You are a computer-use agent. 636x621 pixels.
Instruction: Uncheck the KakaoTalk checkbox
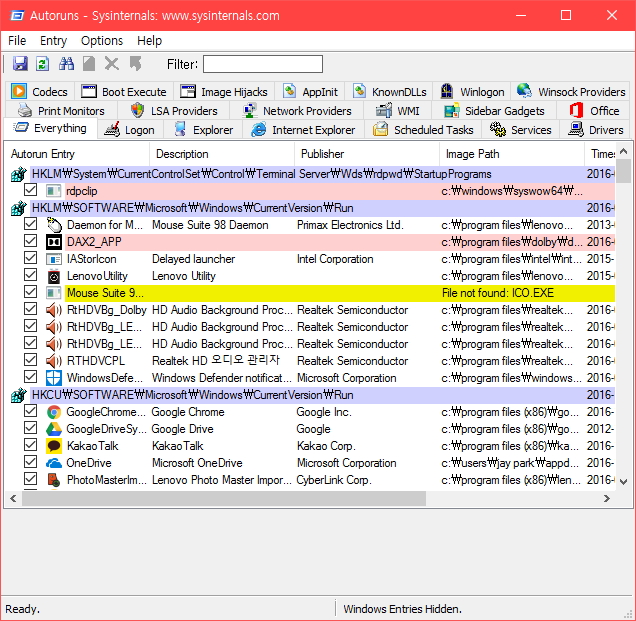pos(30,445)
